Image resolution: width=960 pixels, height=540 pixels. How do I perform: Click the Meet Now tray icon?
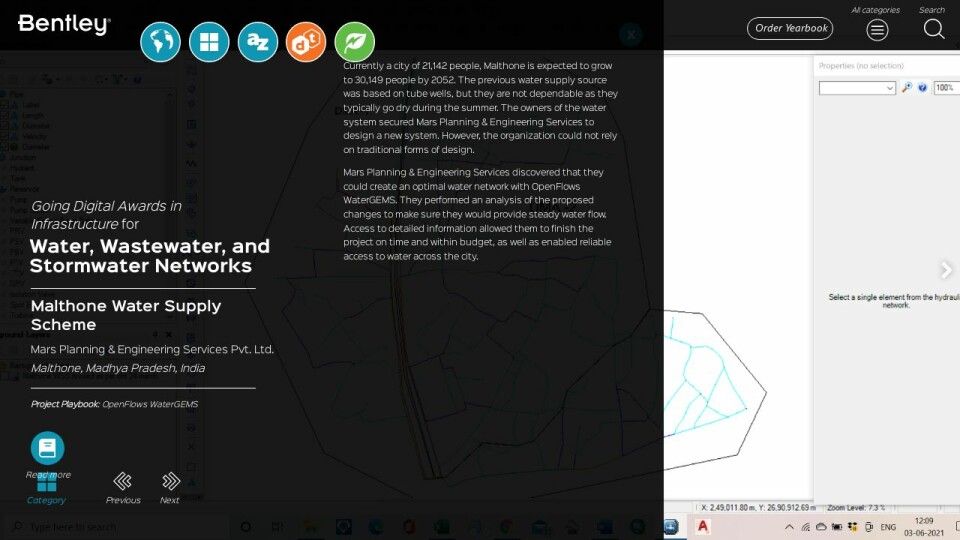[869, 527]
